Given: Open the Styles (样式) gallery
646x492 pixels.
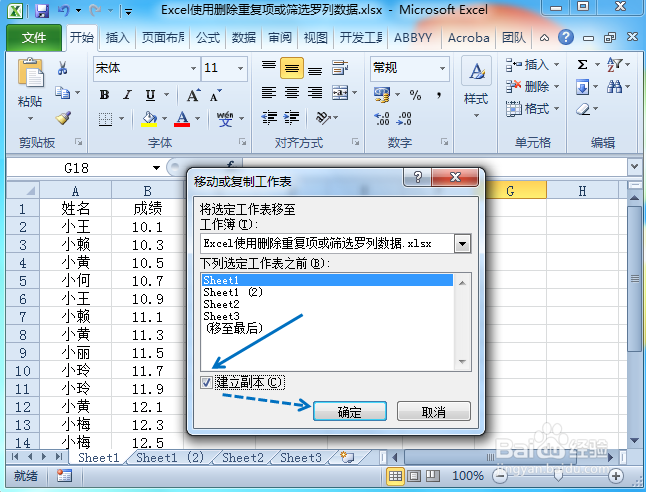Looking at the screenshot, I should pyautogui.click(x=476, y=88).
